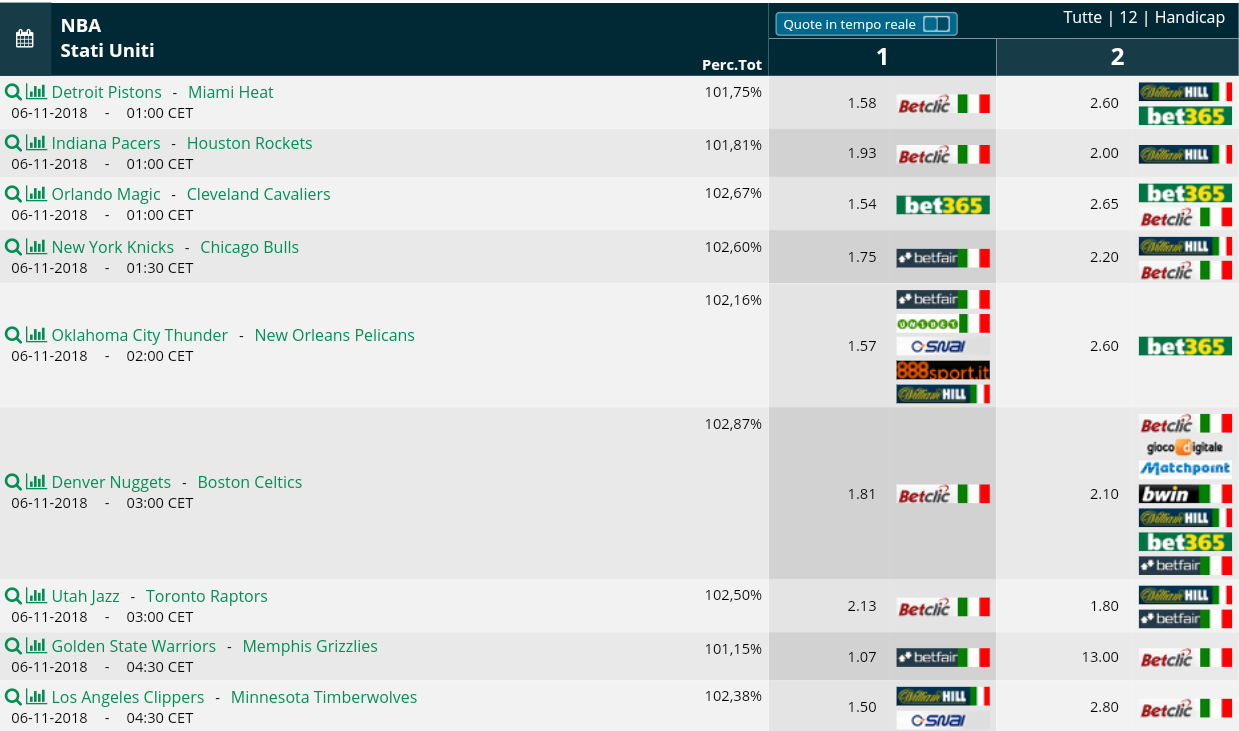Click William Hill logo in Indiana Pacers away odds

(x=1185, y=154)
